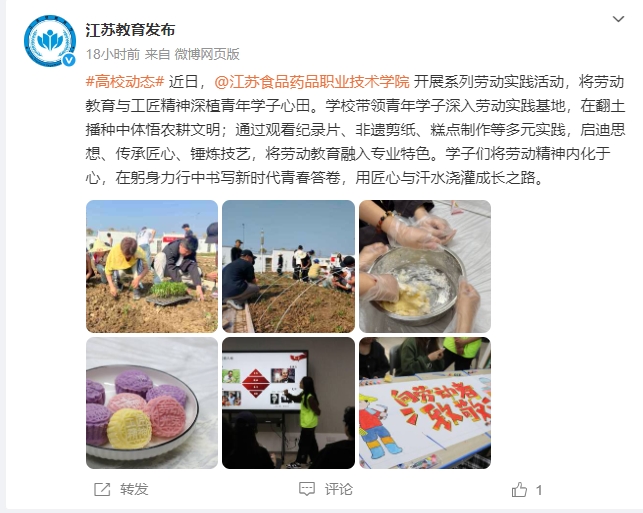Click the 18小时前 timestamp

(x=113, y=54)
